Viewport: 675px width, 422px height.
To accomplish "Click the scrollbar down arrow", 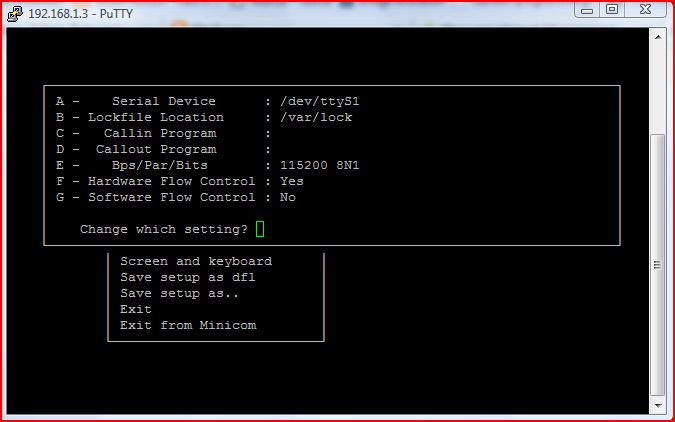I will (658, 405).
